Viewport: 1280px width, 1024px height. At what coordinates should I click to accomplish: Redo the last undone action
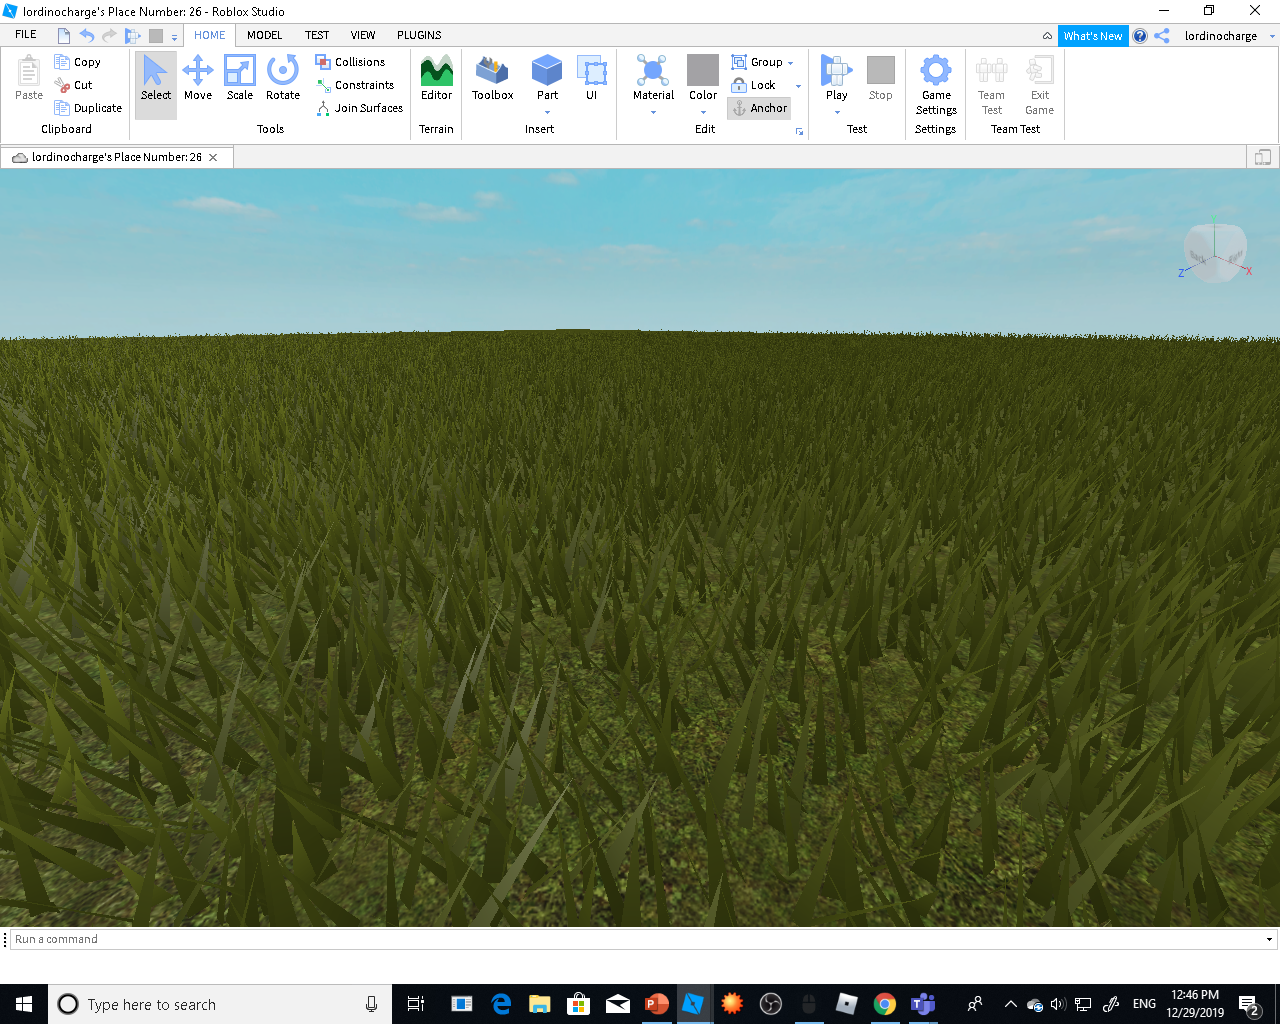coord(109,35)
